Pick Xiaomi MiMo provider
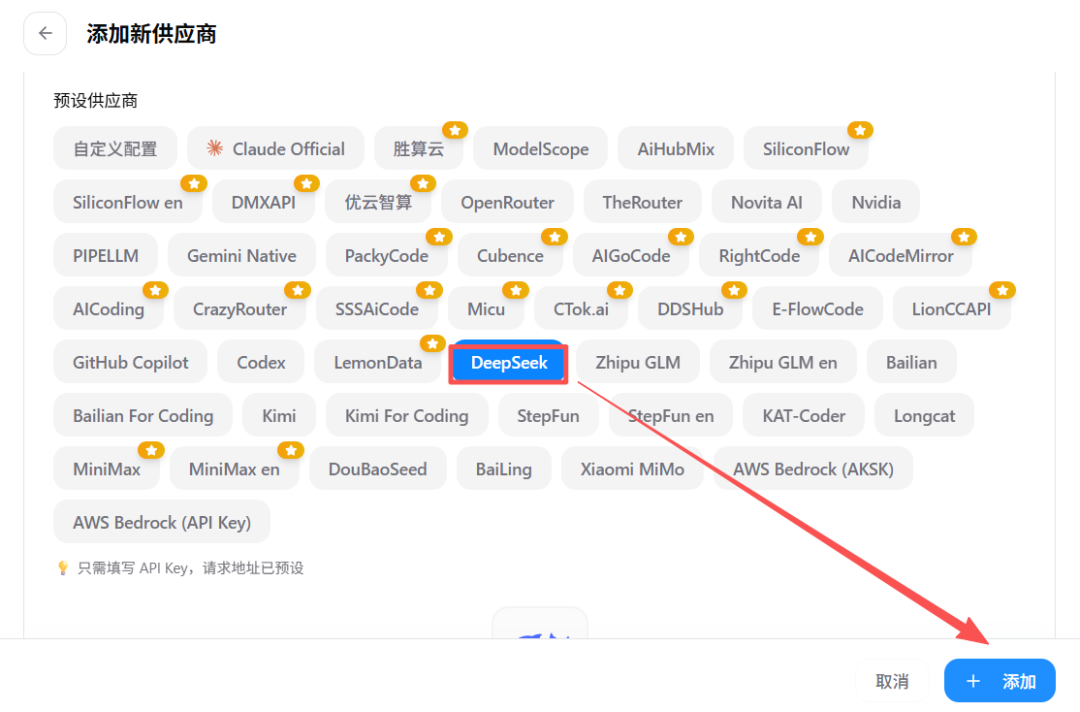This screenshot has width=1080, height=712. (x=632, y=469)
